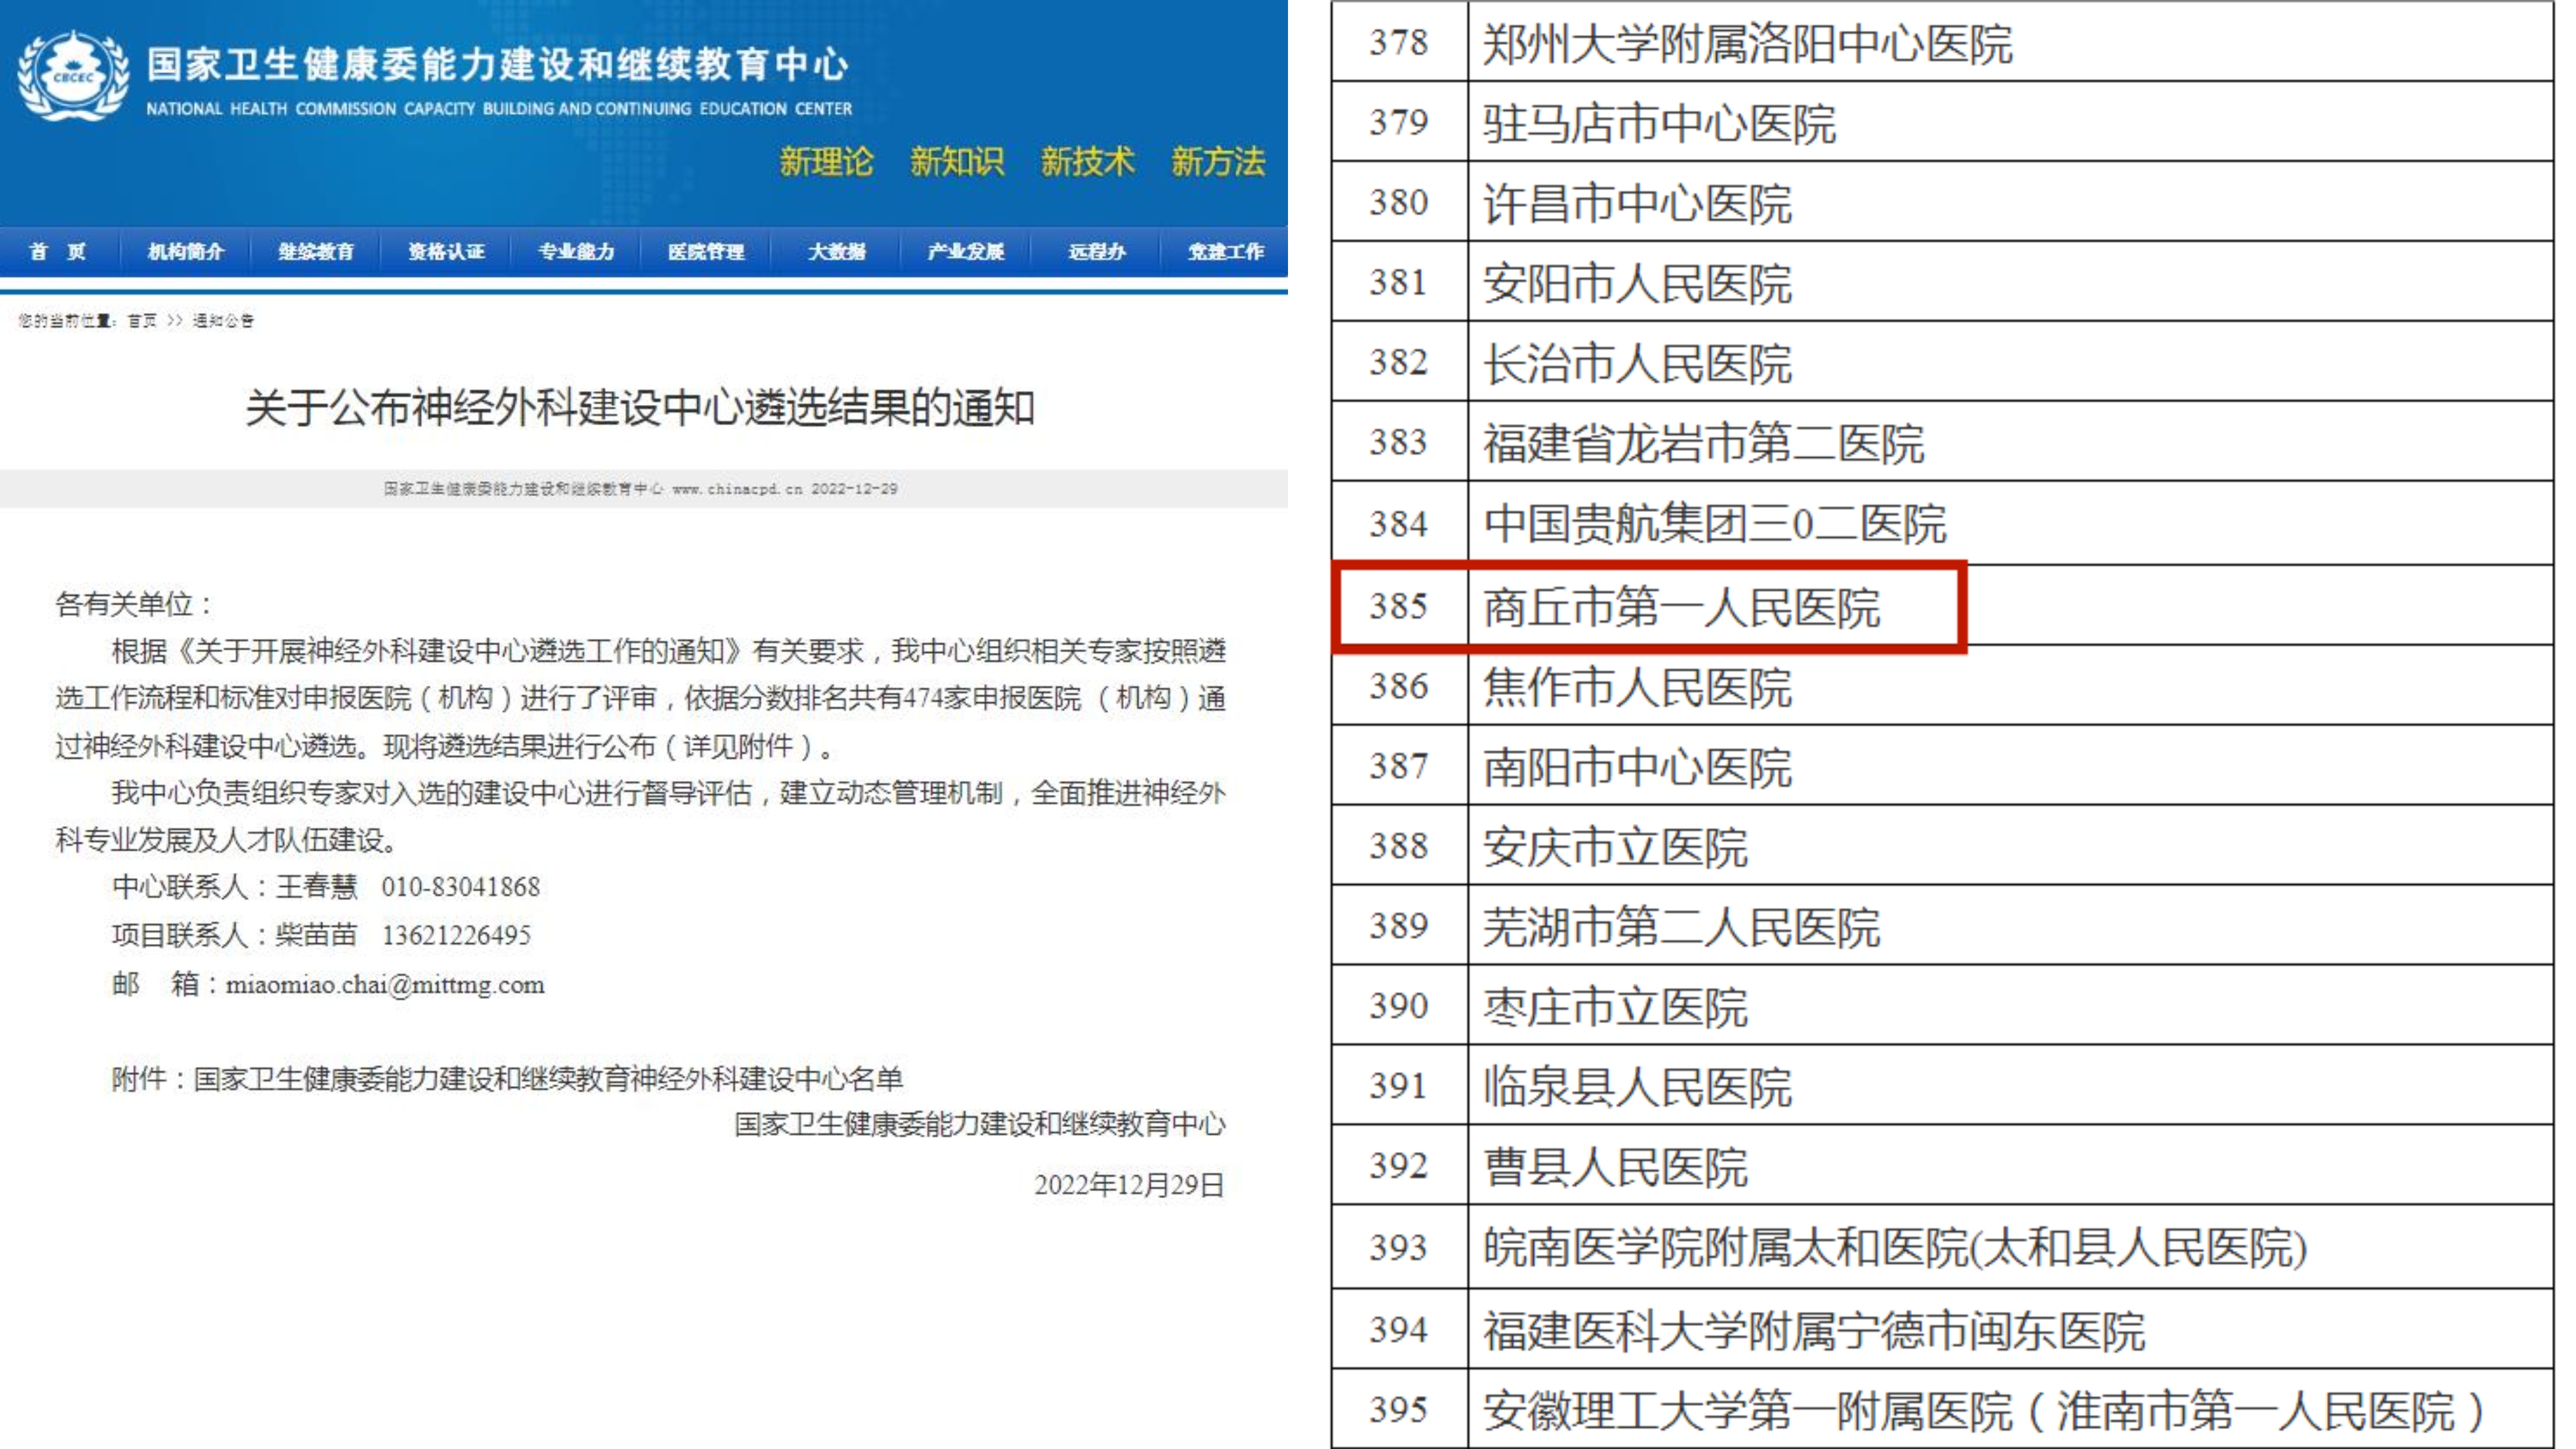Click table row 曹县人民医院

coord(1942,1165)
